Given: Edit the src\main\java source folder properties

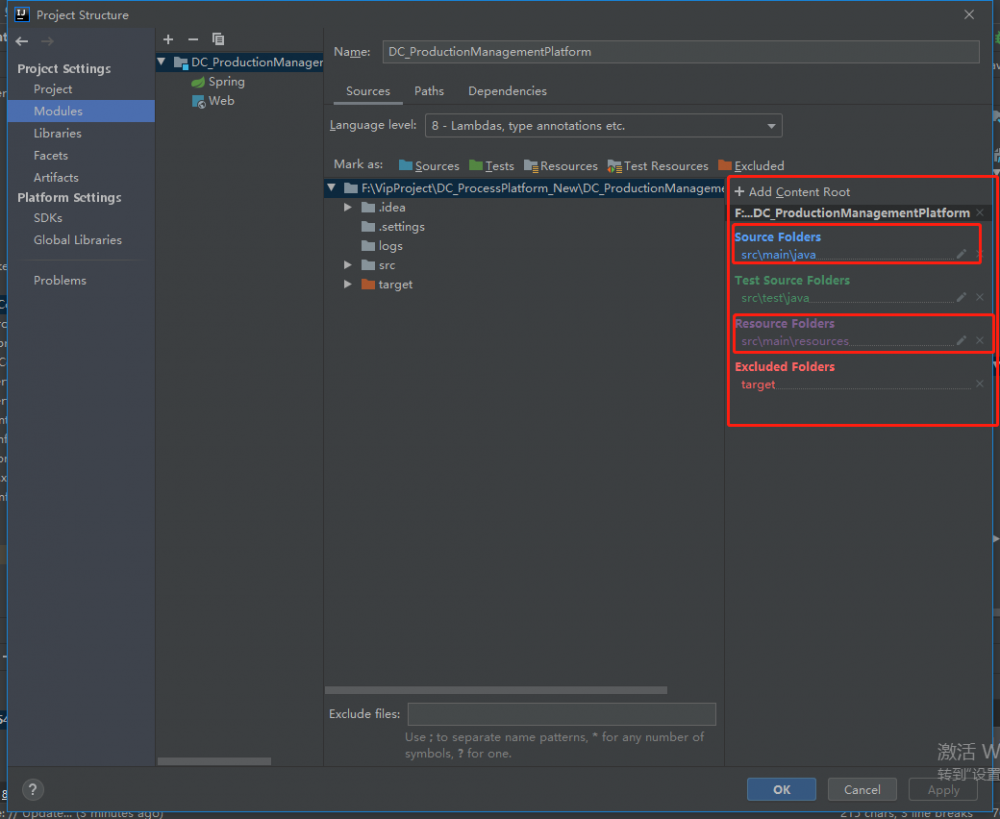Looking at the screenshot, I should 961,254.
